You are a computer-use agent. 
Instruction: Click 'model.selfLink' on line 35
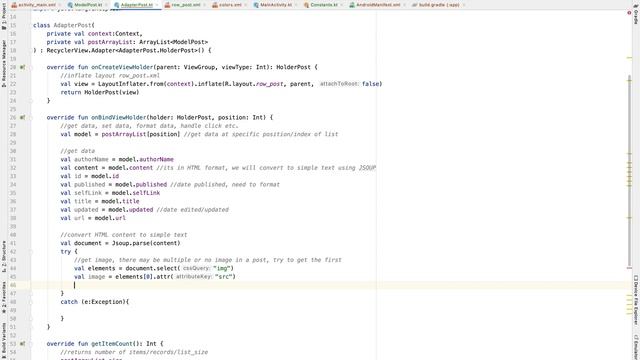pyautogui.click(x=136, y=193)
